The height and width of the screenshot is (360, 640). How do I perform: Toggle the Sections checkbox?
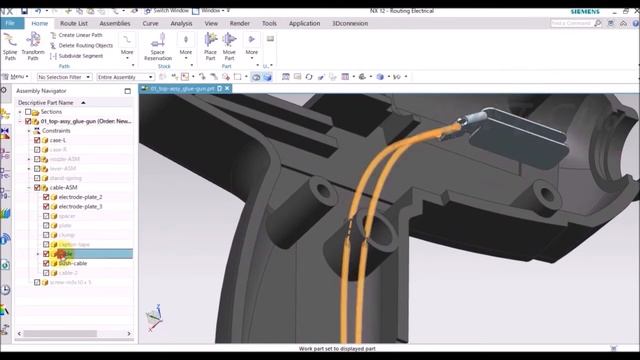tap(28, 112)
